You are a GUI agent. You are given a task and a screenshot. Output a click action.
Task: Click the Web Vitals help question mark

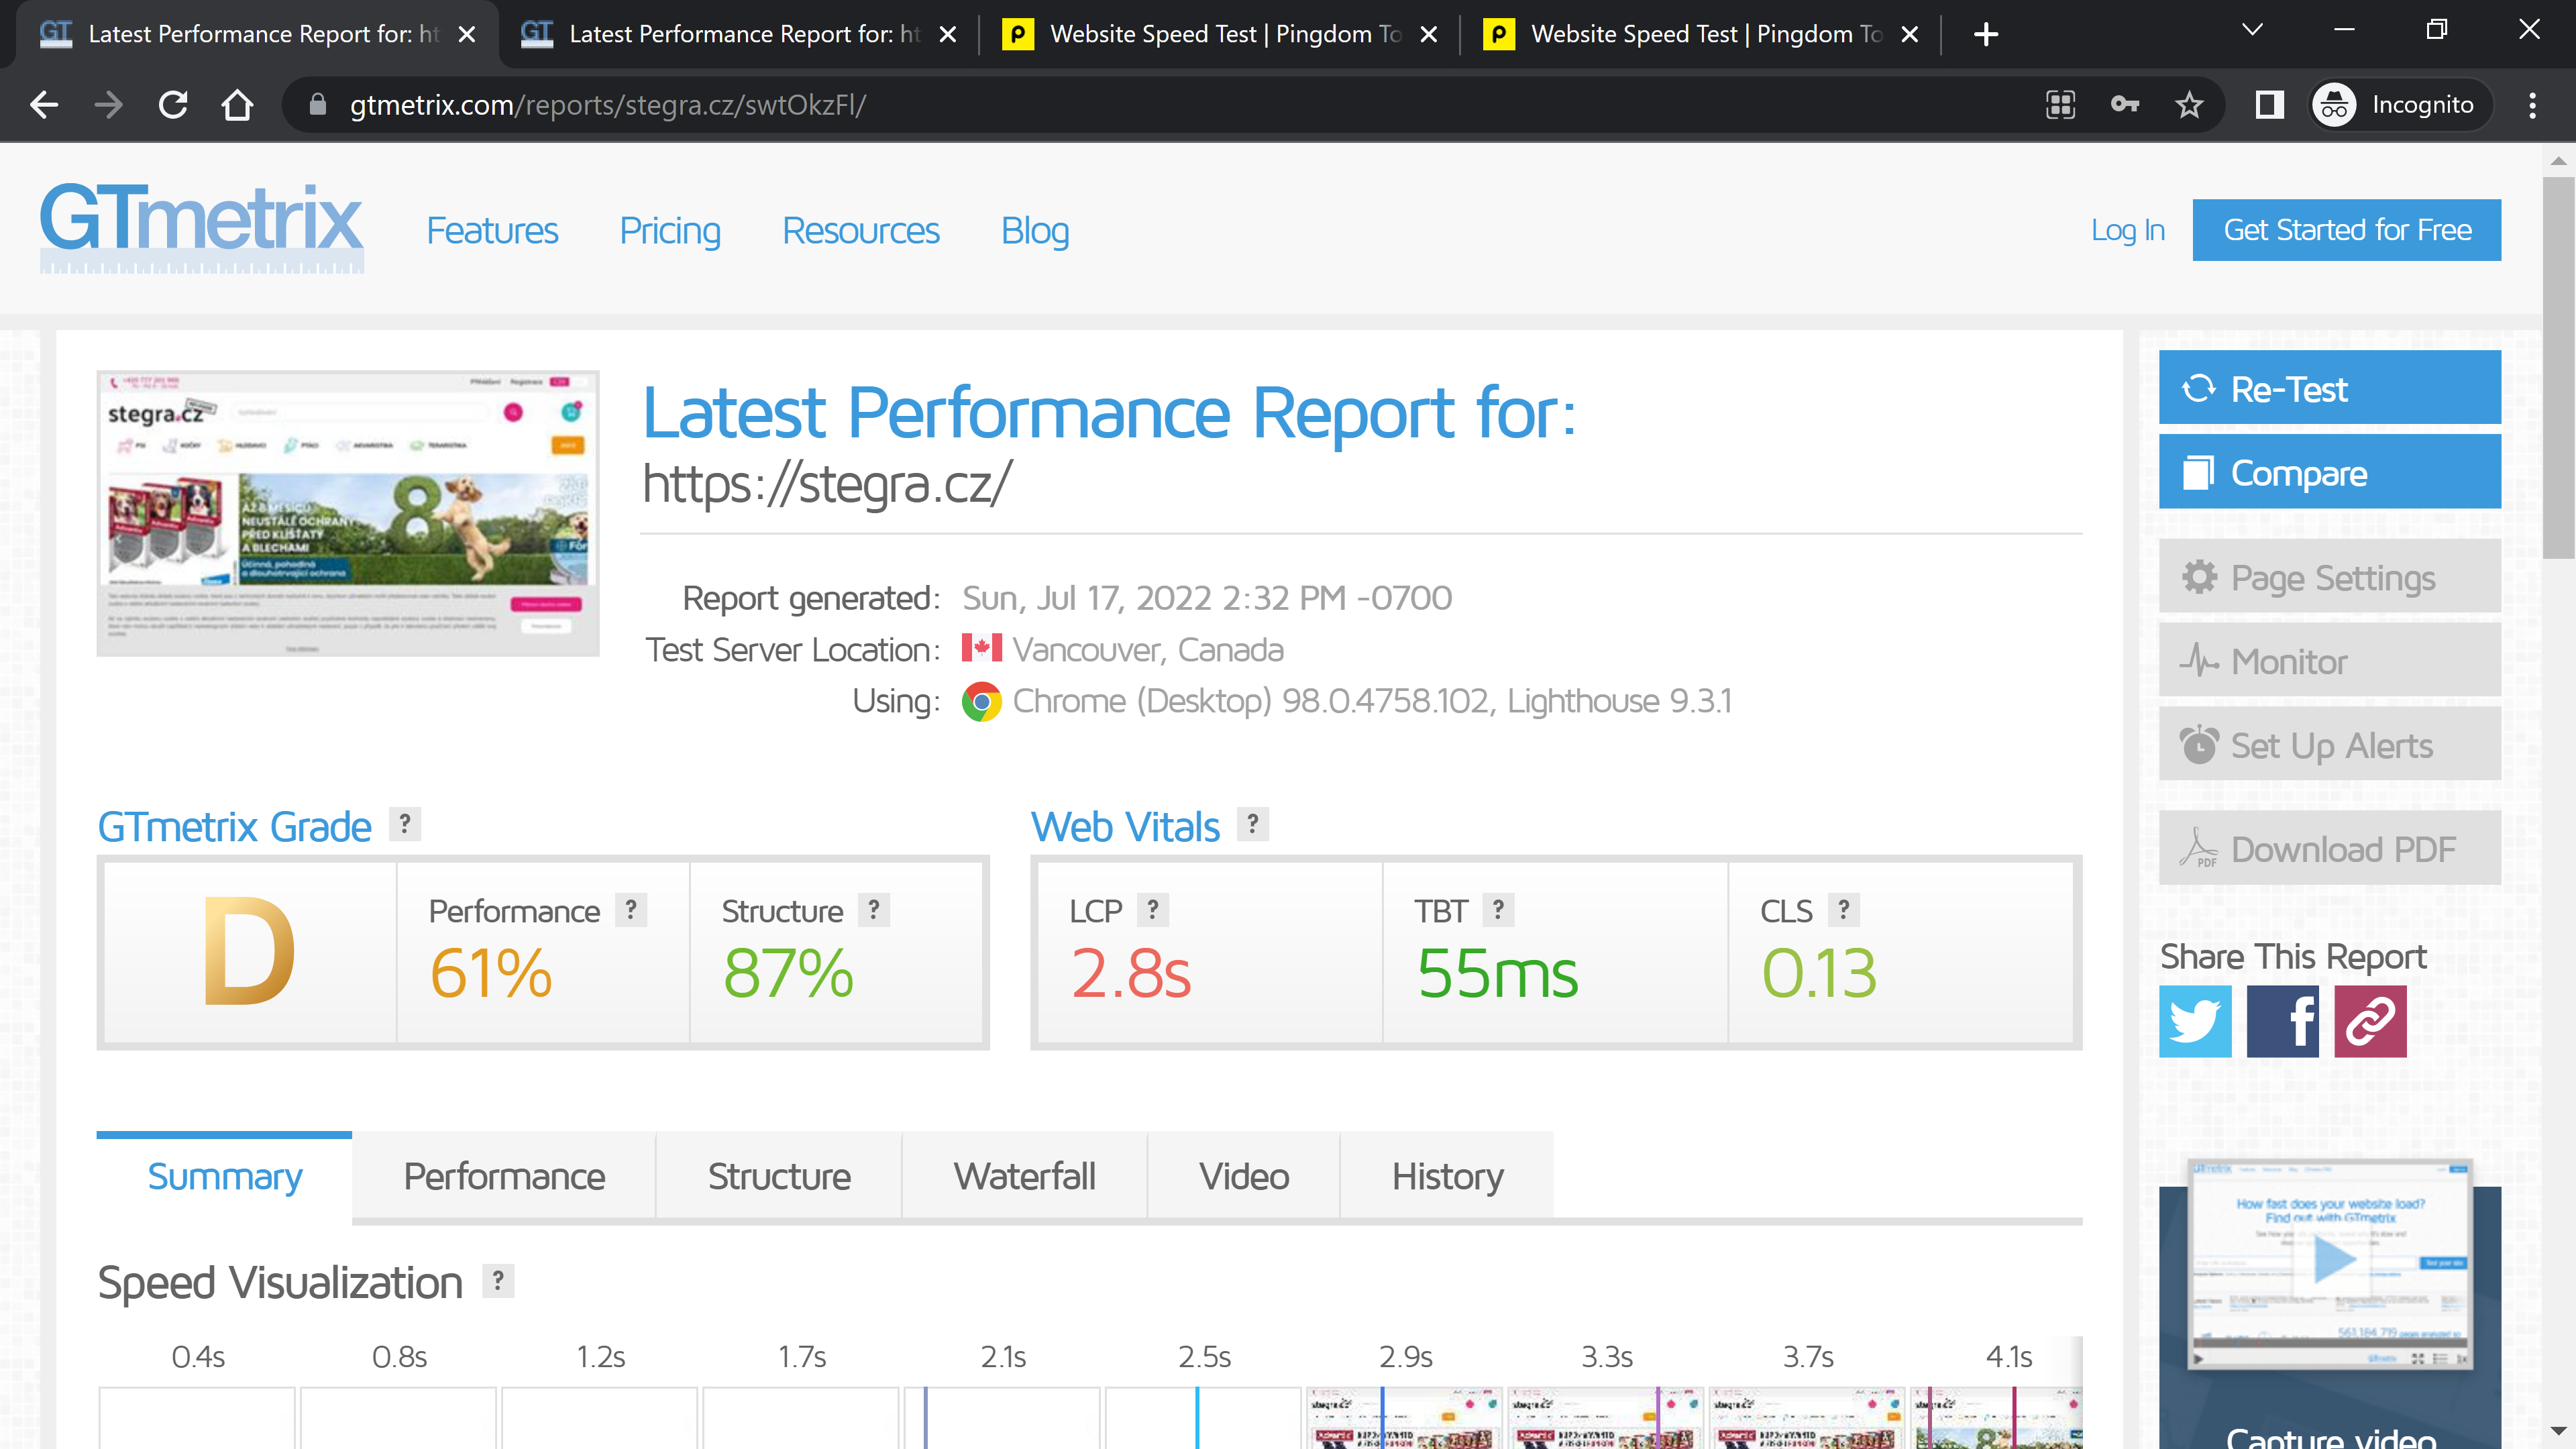coord(1252,824)
